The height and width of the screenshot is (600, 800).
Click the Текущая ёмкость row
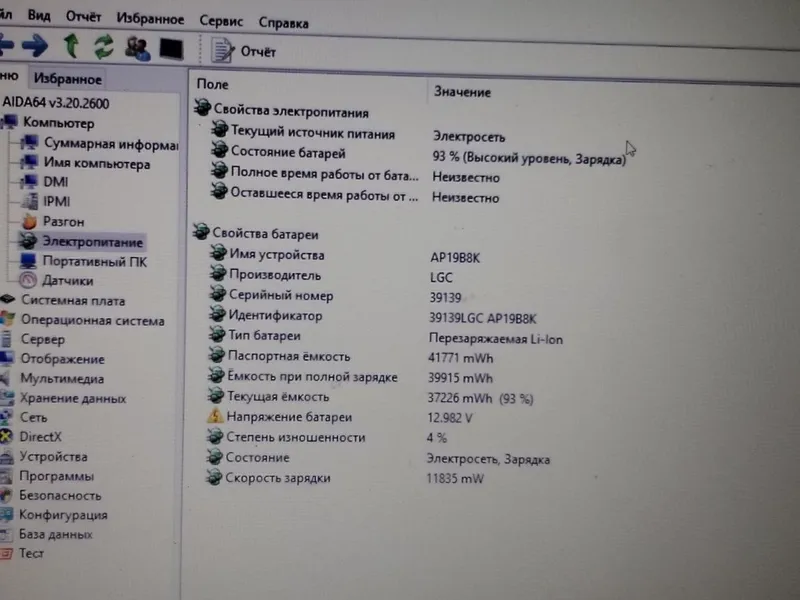370,397
